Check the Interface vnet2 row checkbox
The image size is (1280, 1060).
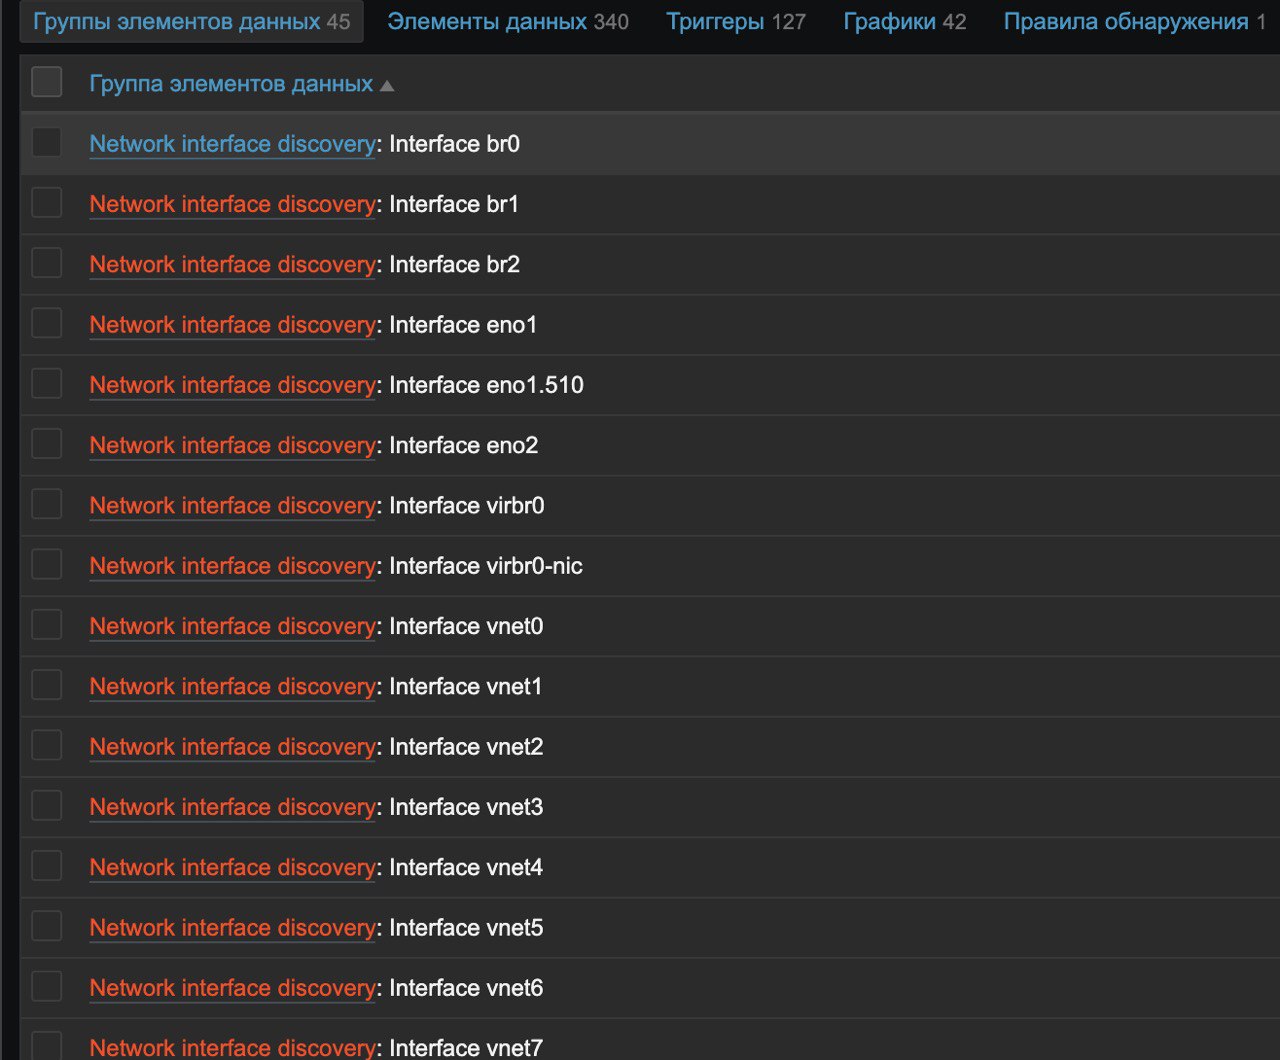point(47,745)
